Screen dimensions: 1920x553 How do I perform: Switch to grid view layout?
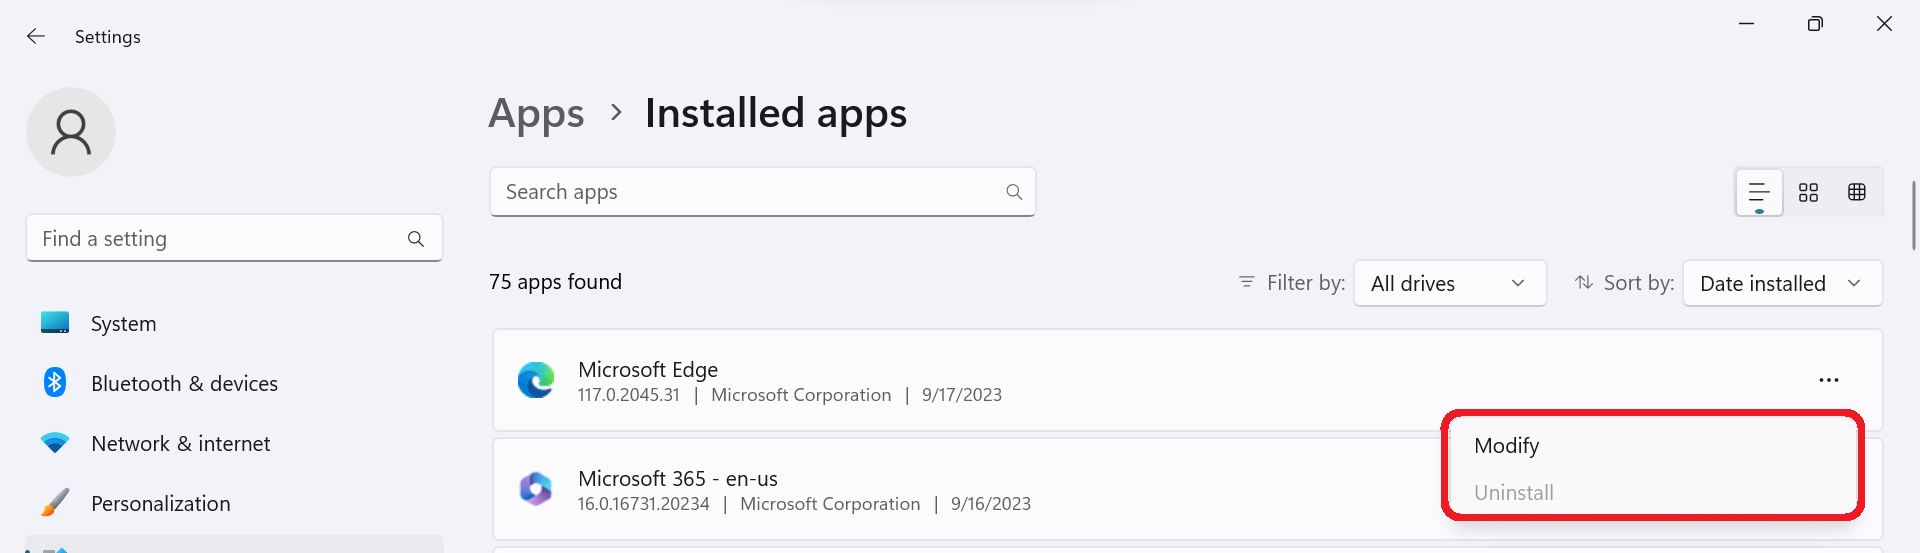1808,192
